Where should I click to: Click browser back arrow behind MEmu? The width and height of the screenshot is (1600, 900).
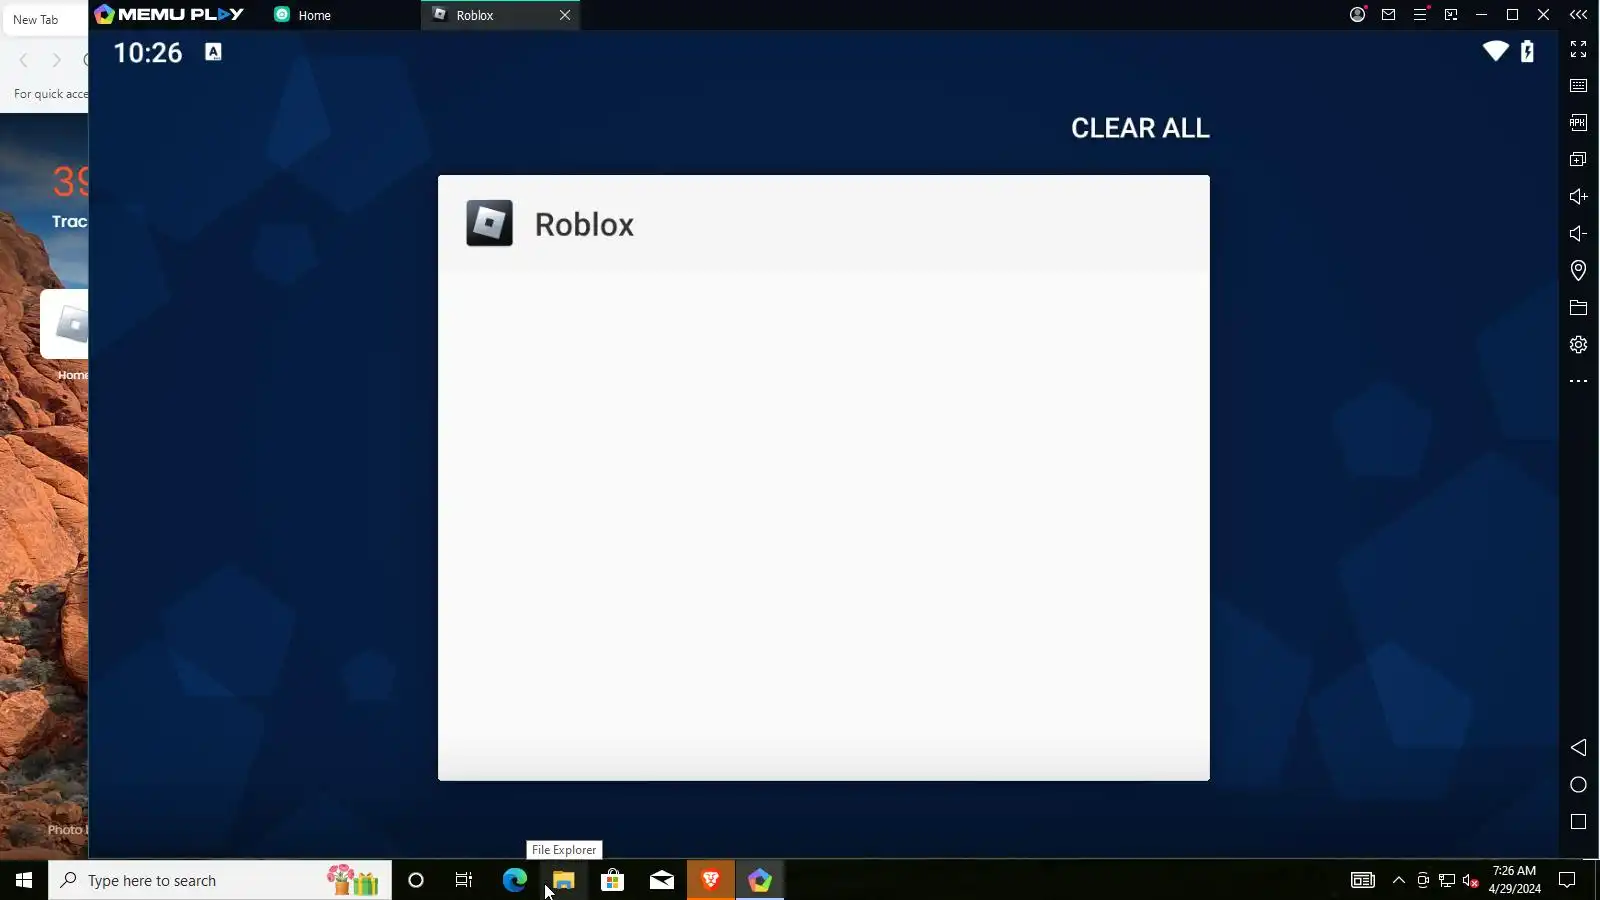[x=24, y=60]
